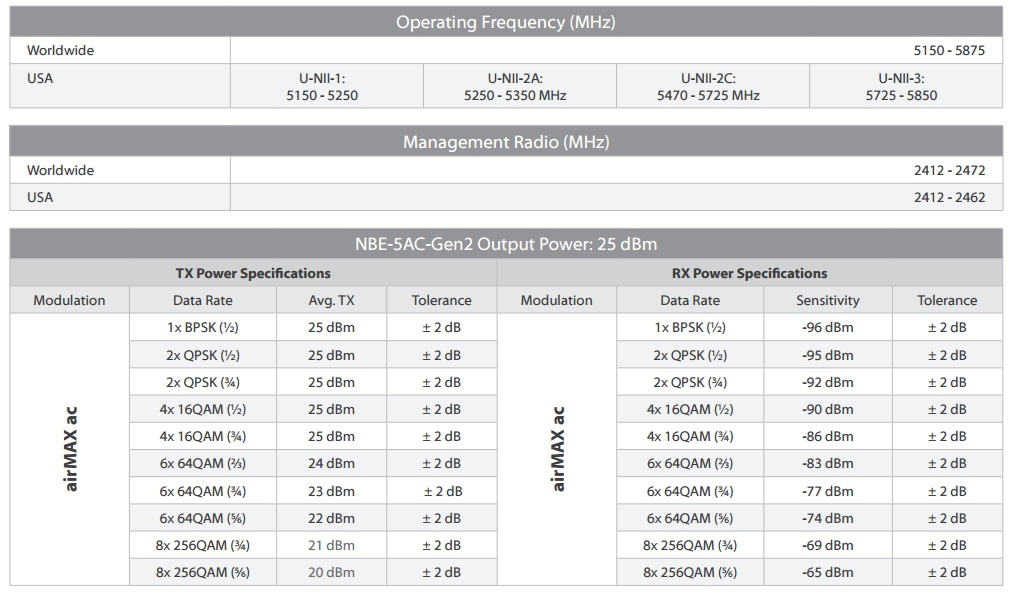This screenshot has width=1015, height=600.
Task: Click '8x 256QAM (⅚)' in the TX Data Rate column
Action: click(x=203, y=572)
